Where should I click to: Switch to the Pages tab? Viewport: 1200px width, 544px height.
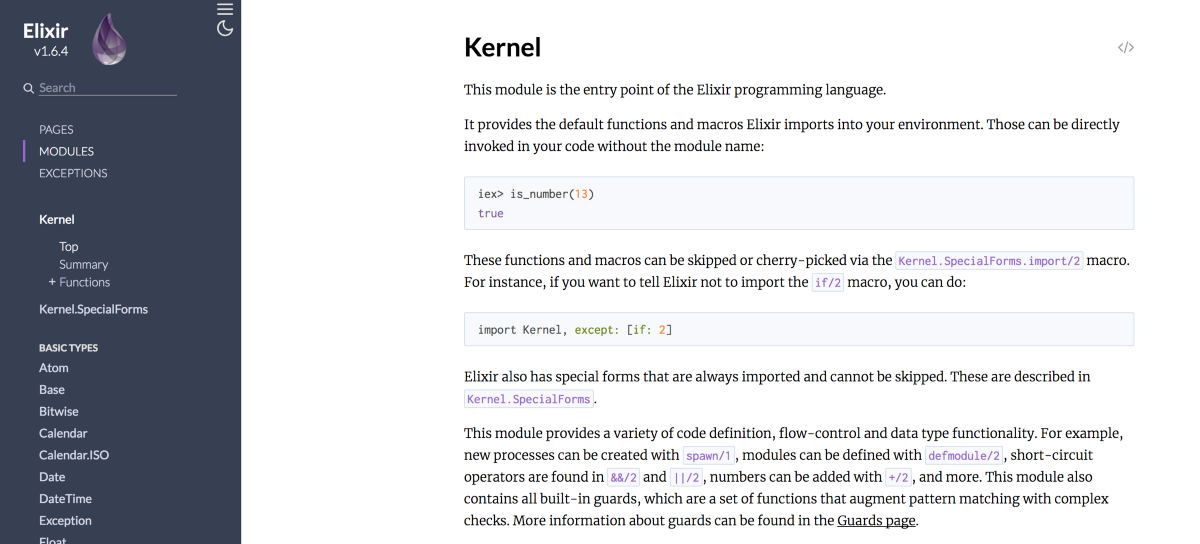tap(56, 129)
